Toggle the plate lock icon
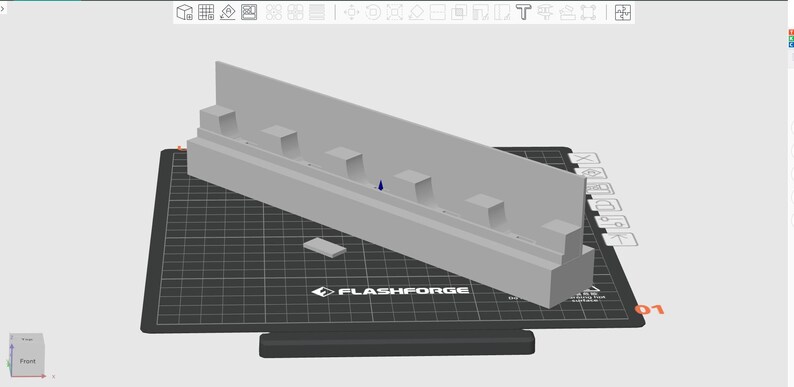 (x=605, y=206)
